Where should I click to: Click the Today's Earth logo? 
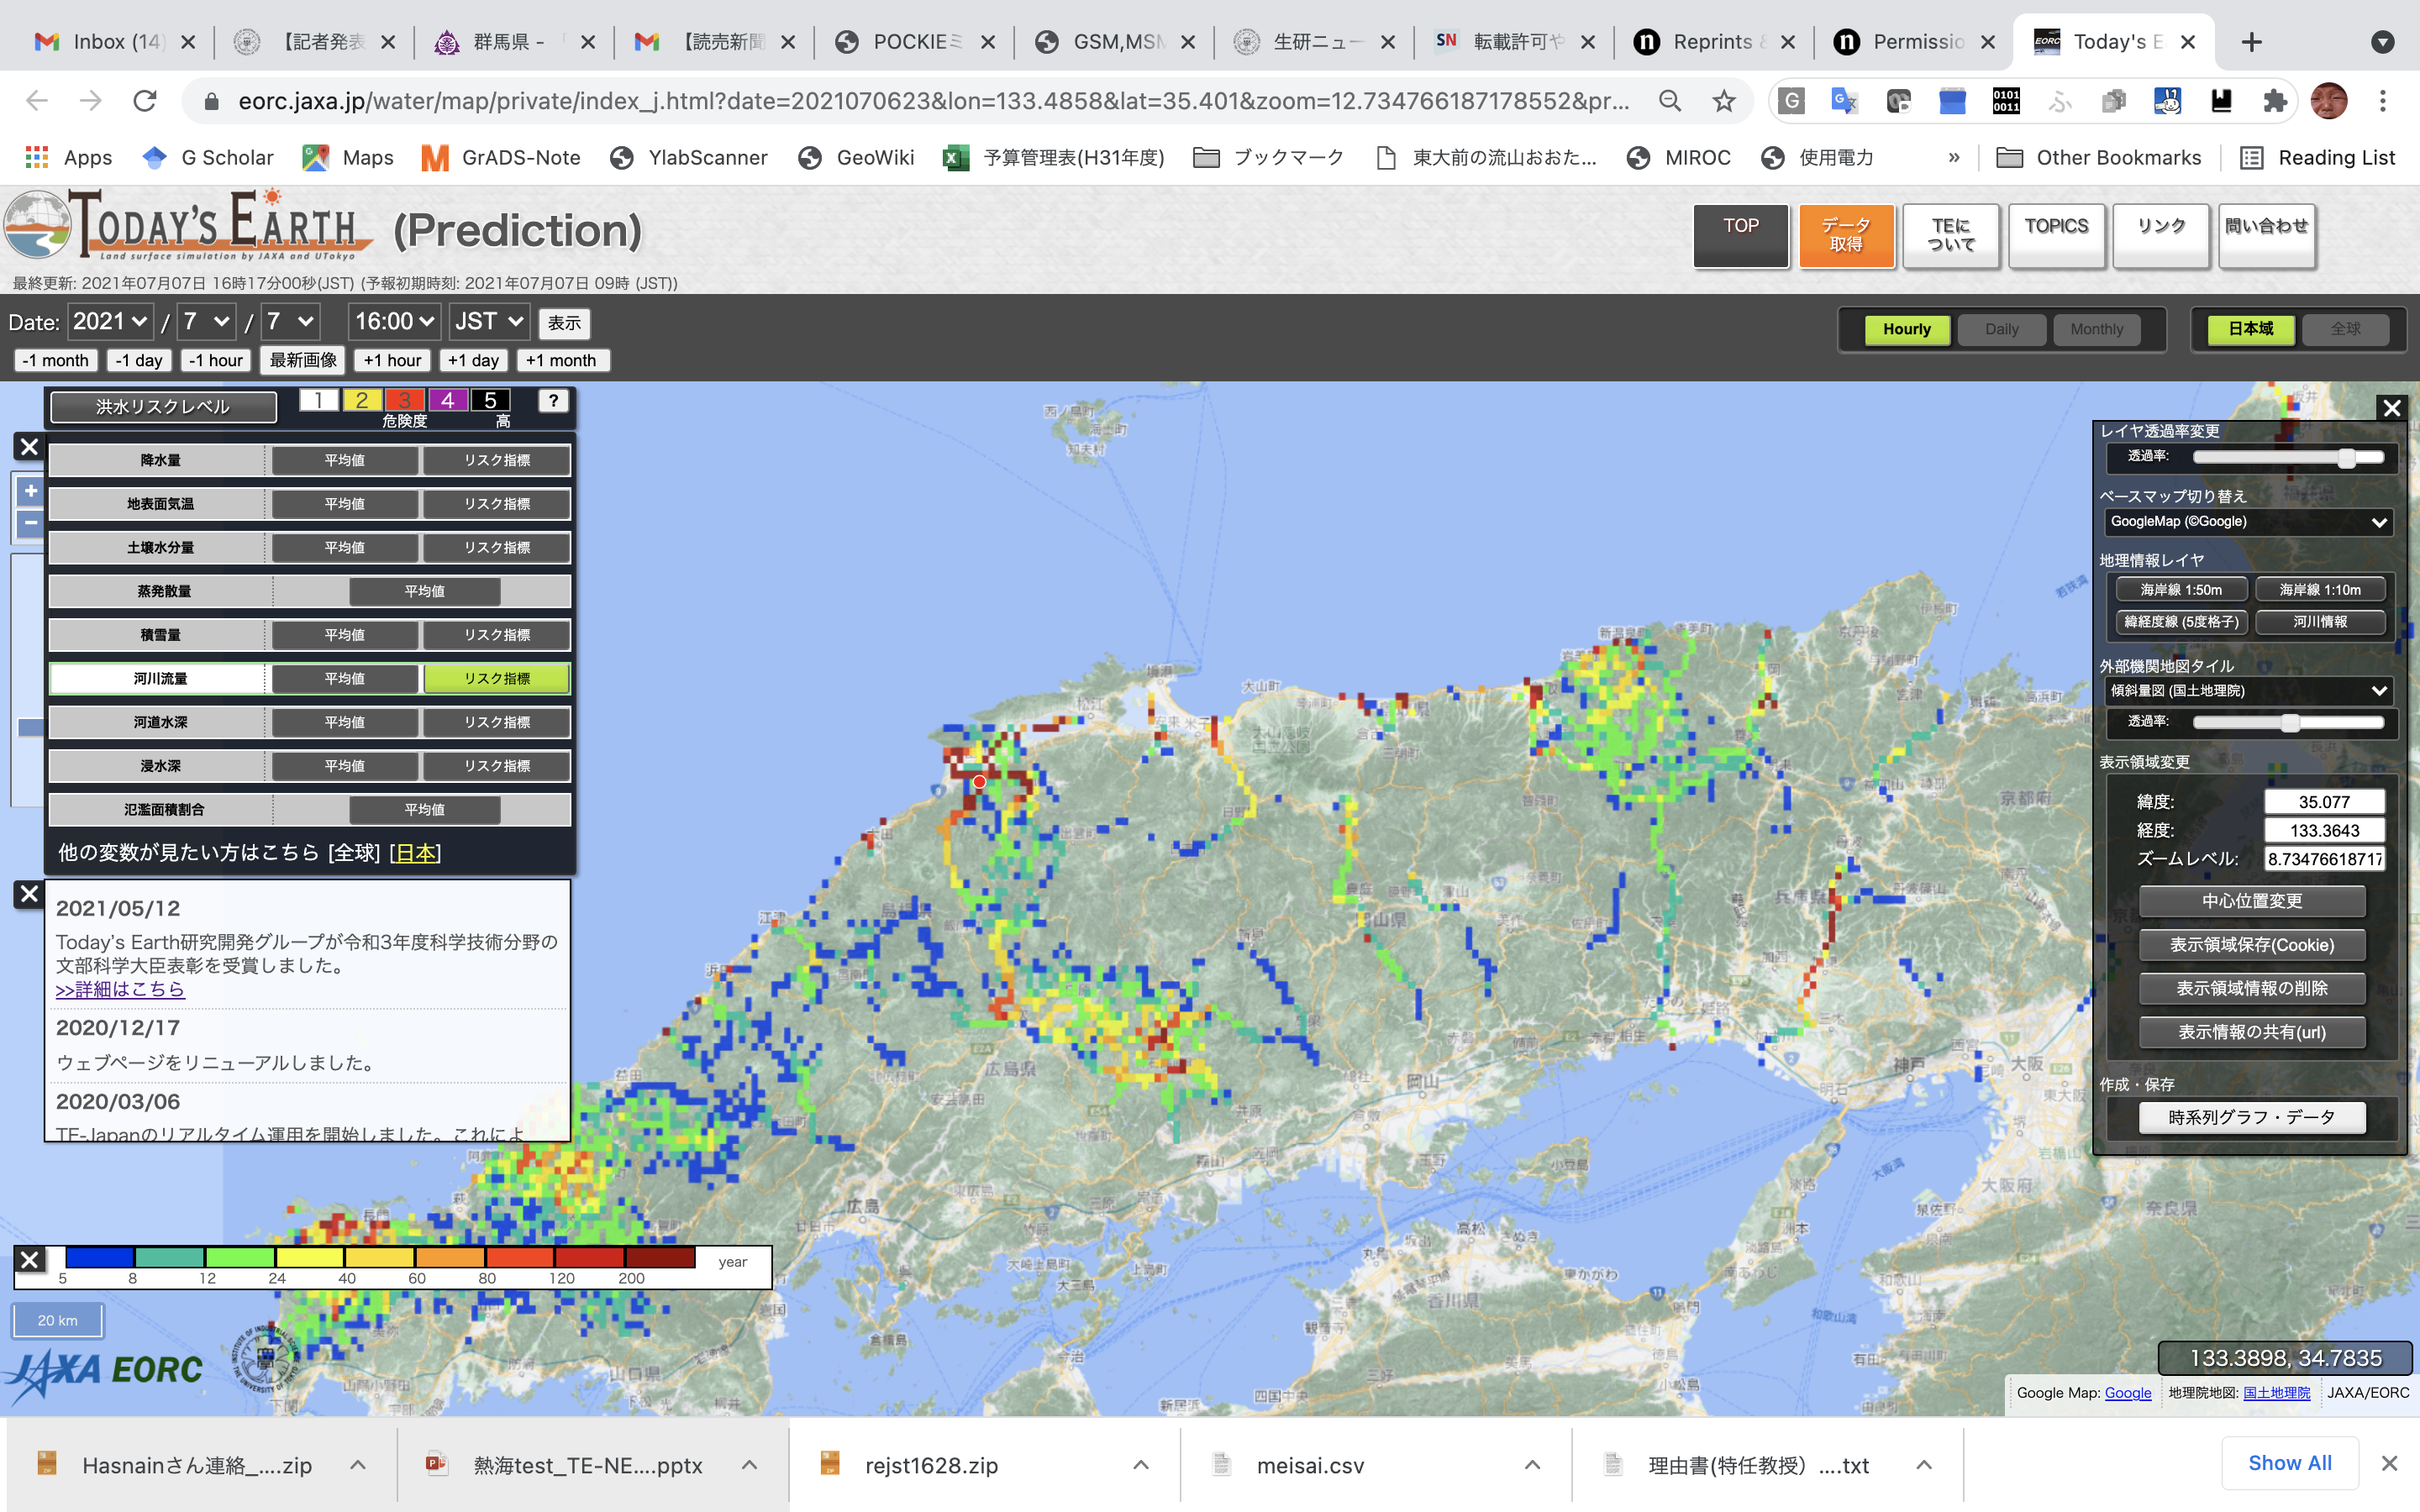click(188, 225)
